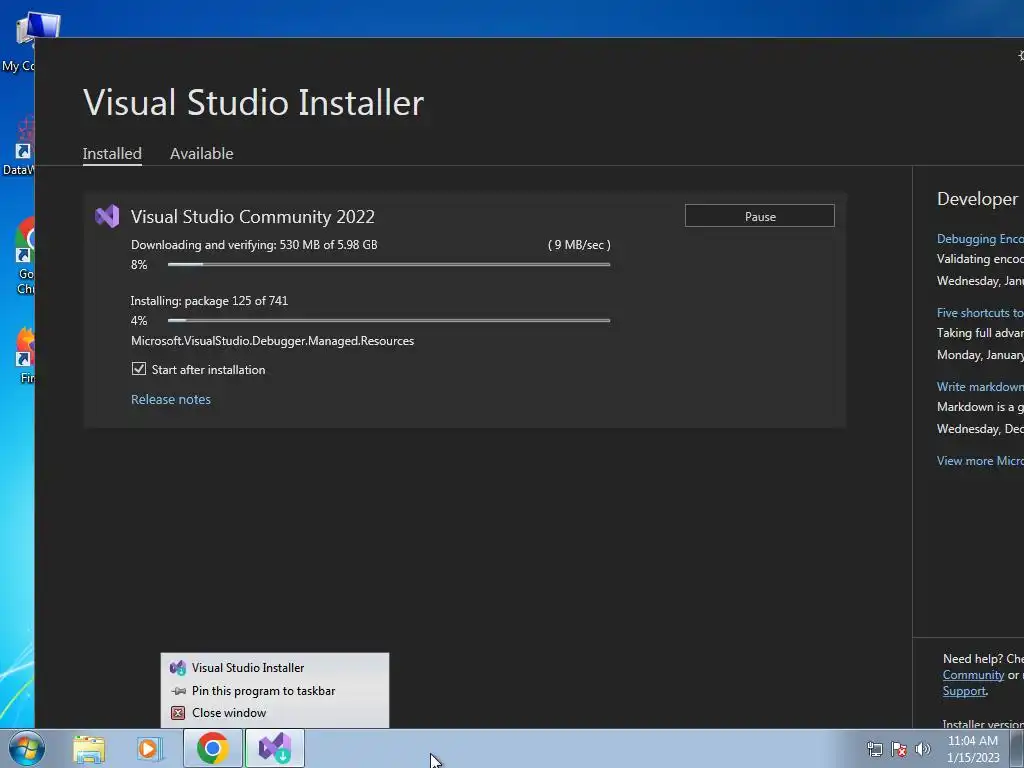Screen dimensions: 1024x768
Task: Click the Microsoft.VisualStudio.Debugger.Managed.Resources package name
Action: 272,341
